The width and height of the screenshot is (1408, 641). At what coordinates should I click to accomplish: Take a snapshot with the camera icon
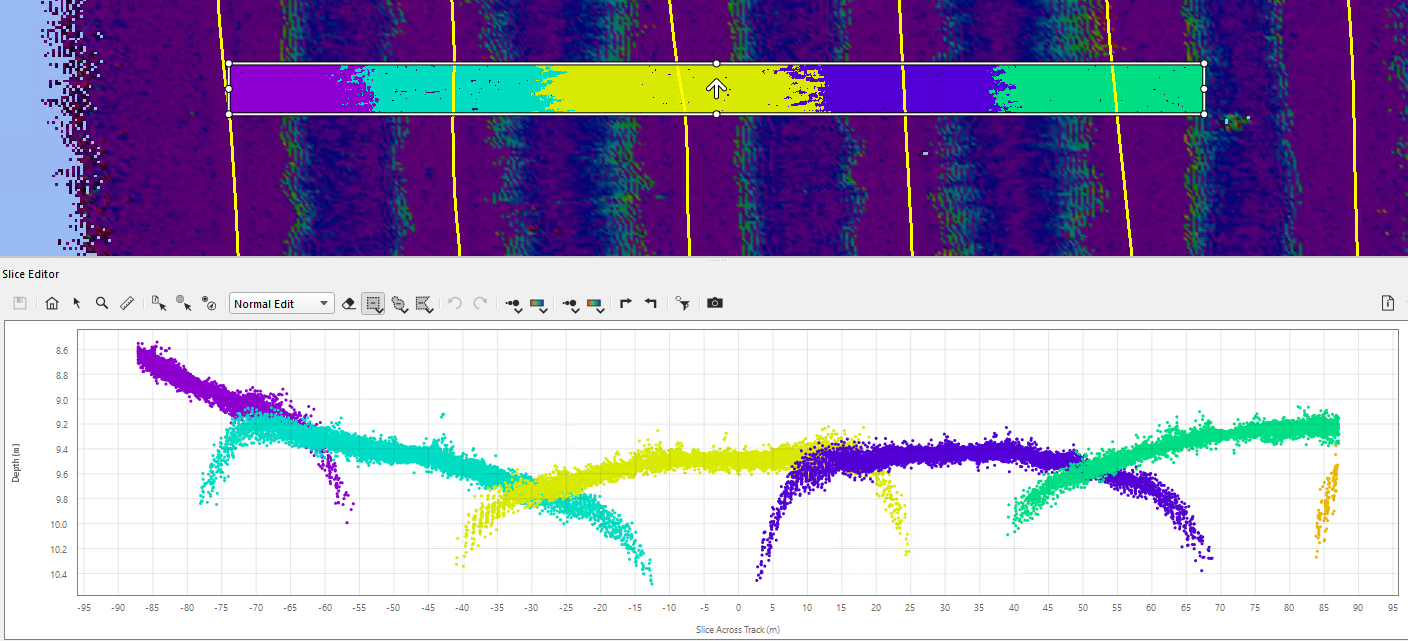pos(714,303)
